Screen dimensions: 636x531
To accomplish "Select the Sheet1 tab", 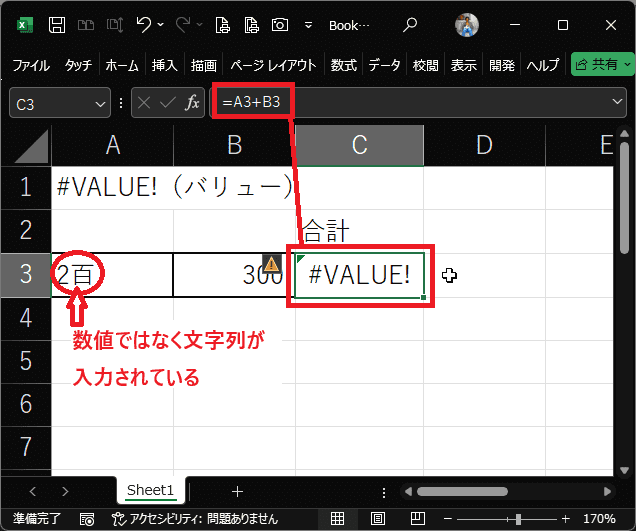I will tap(150, 491).
